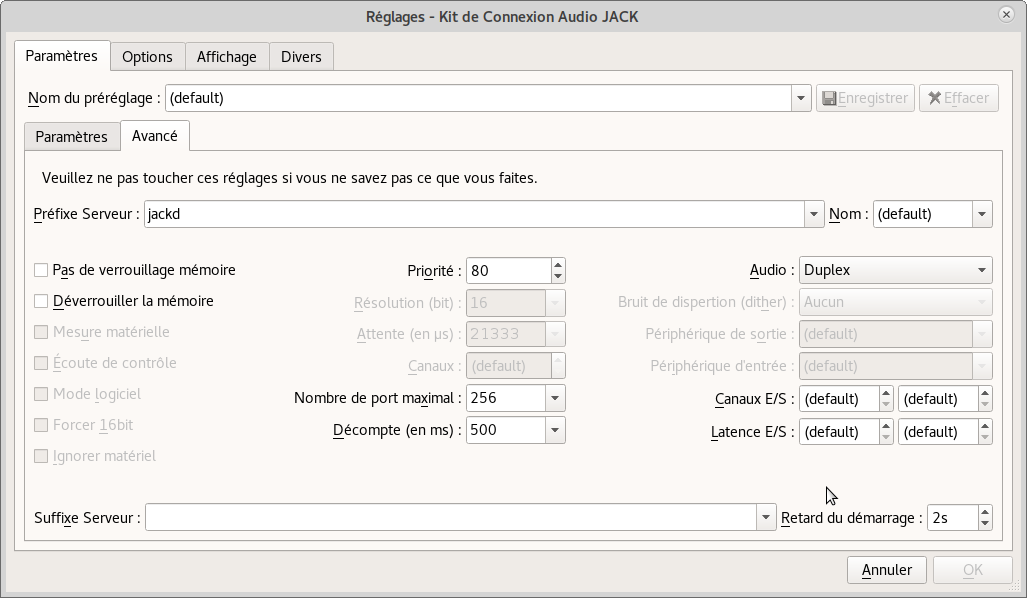
Task: Select the inner Paramètres sub-tab
Action: click(71, 137)
